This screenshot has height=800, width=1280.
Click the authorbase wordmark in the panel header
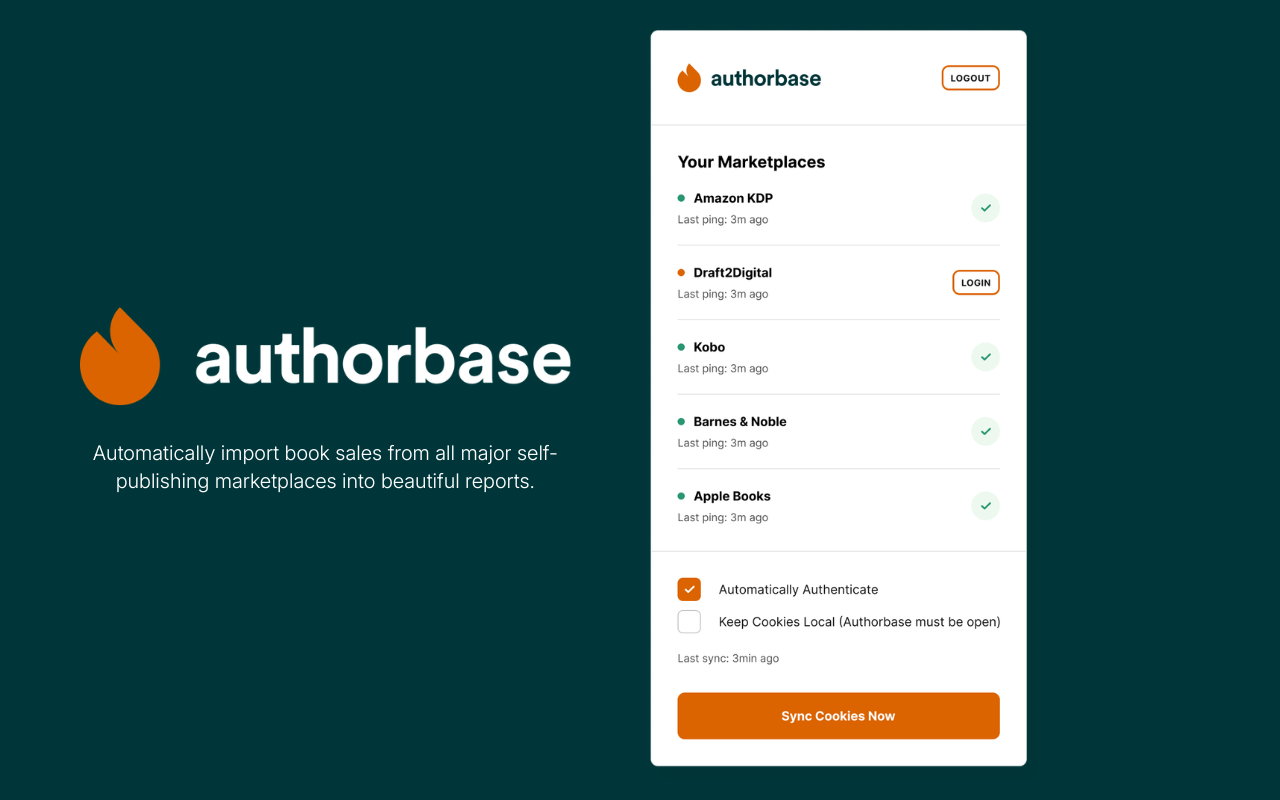point(766,78)
